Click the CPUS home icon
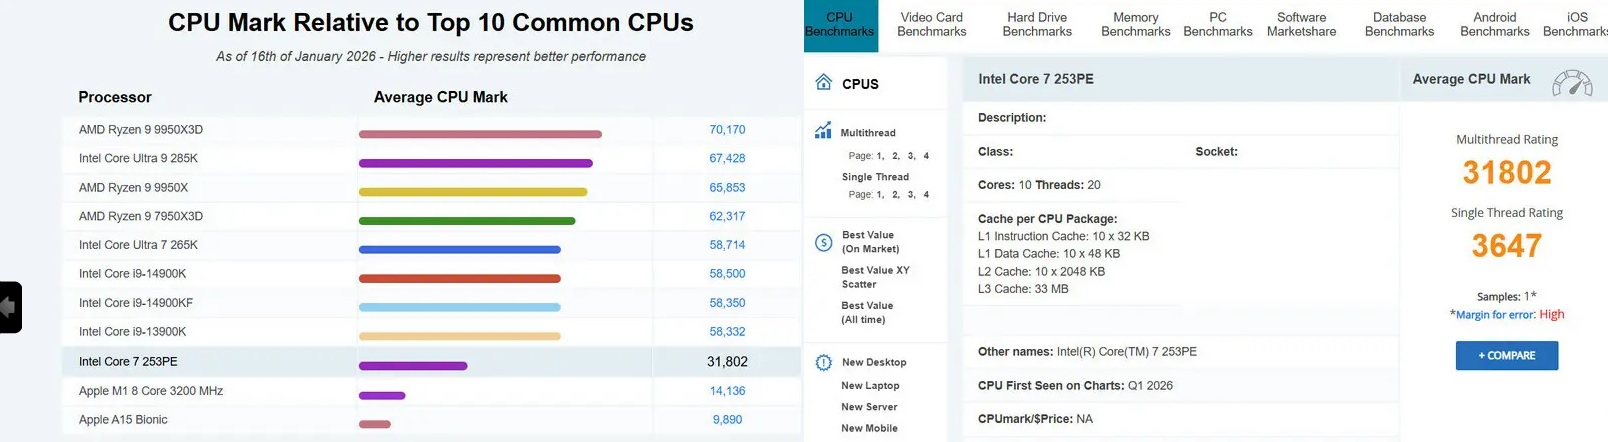The width and height of the screenshot is (1608, 442). point(824,82)
